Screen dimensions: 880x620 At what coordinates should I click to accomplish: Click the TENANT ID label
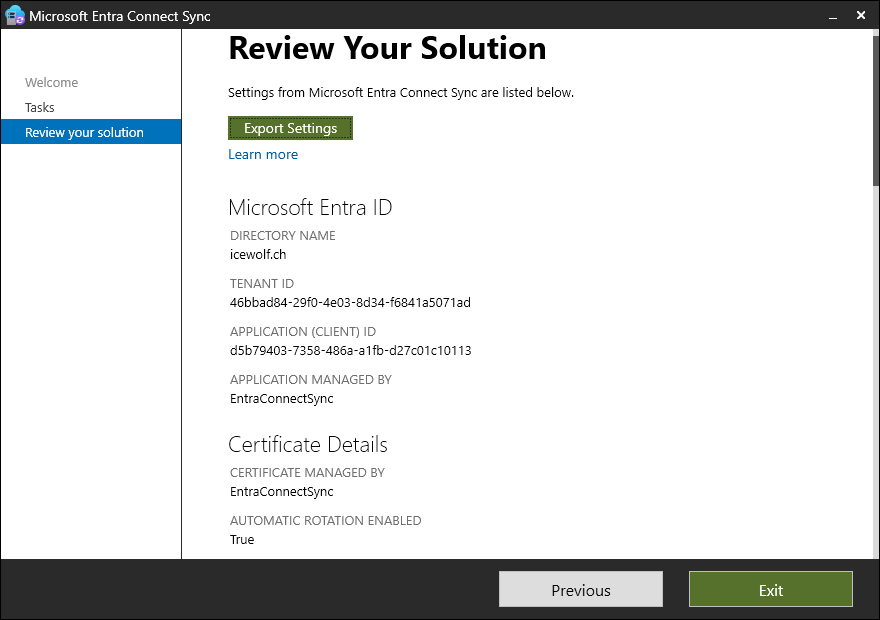pyautogui.click(x=262, y=283)
